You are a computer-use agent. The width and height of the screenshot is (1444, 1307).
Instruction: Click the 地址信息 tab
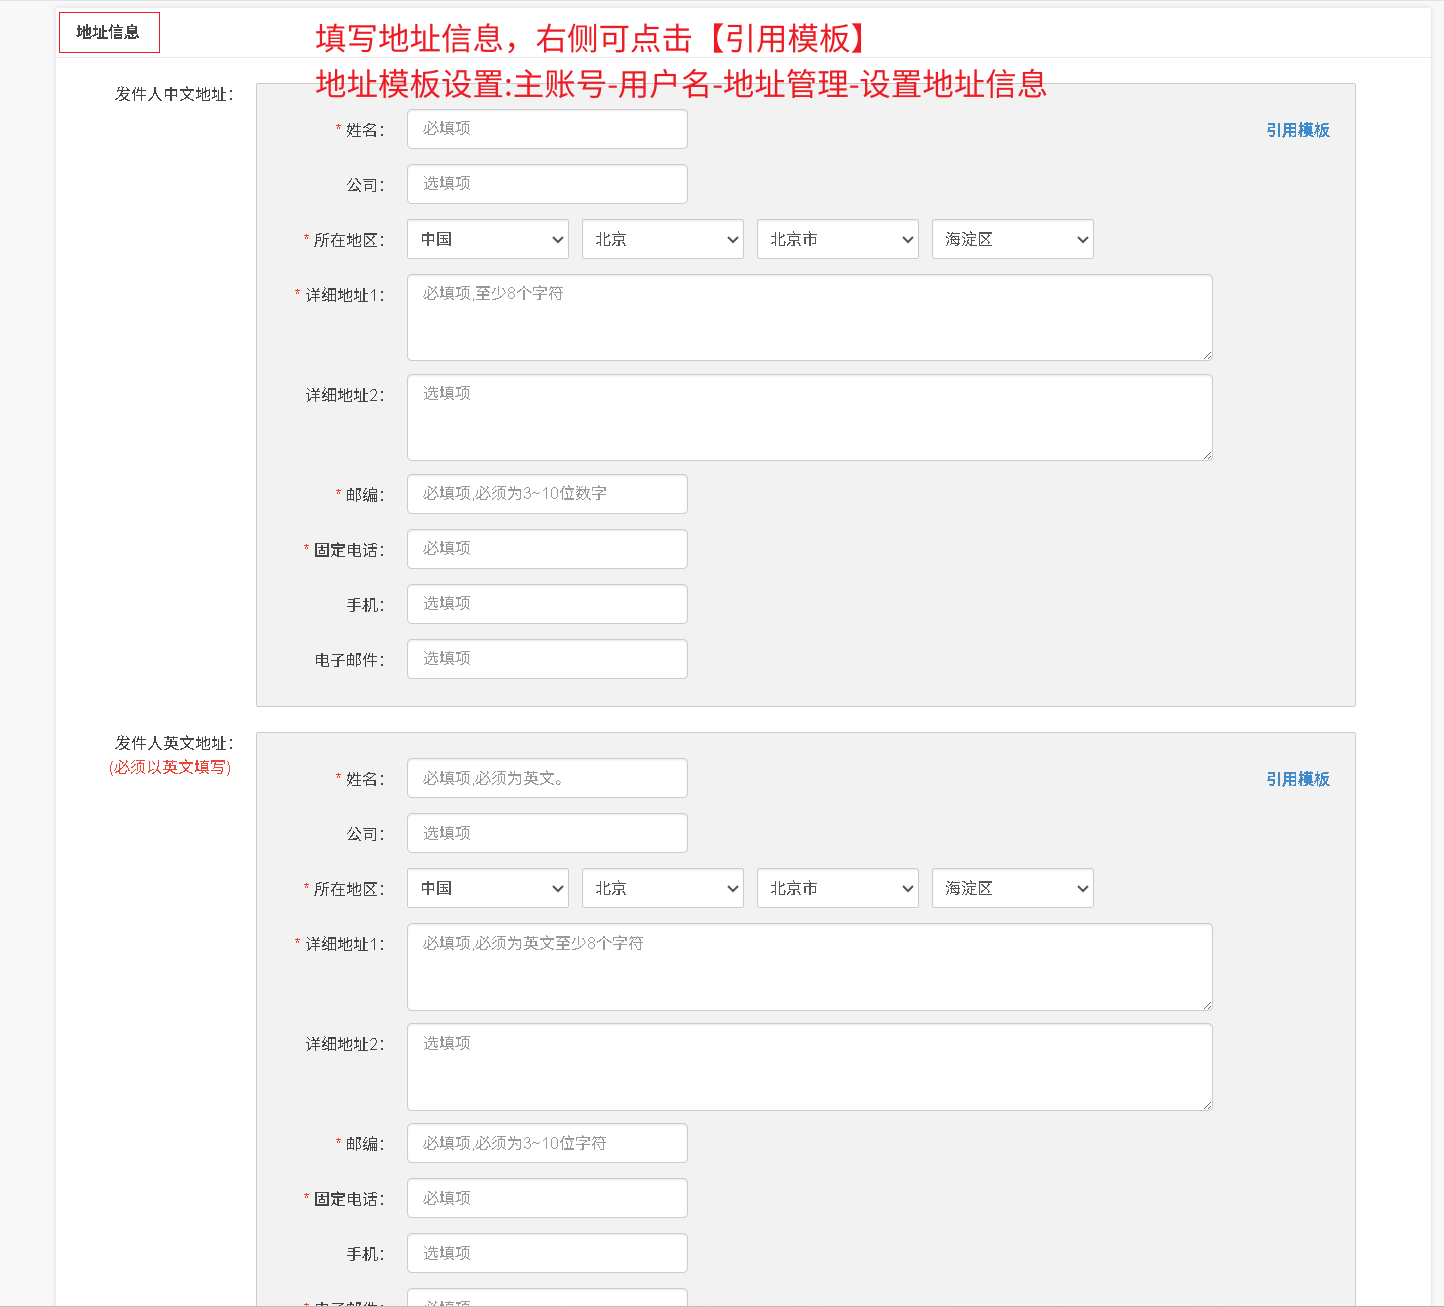pyautogui.click(x=109, y=33)
